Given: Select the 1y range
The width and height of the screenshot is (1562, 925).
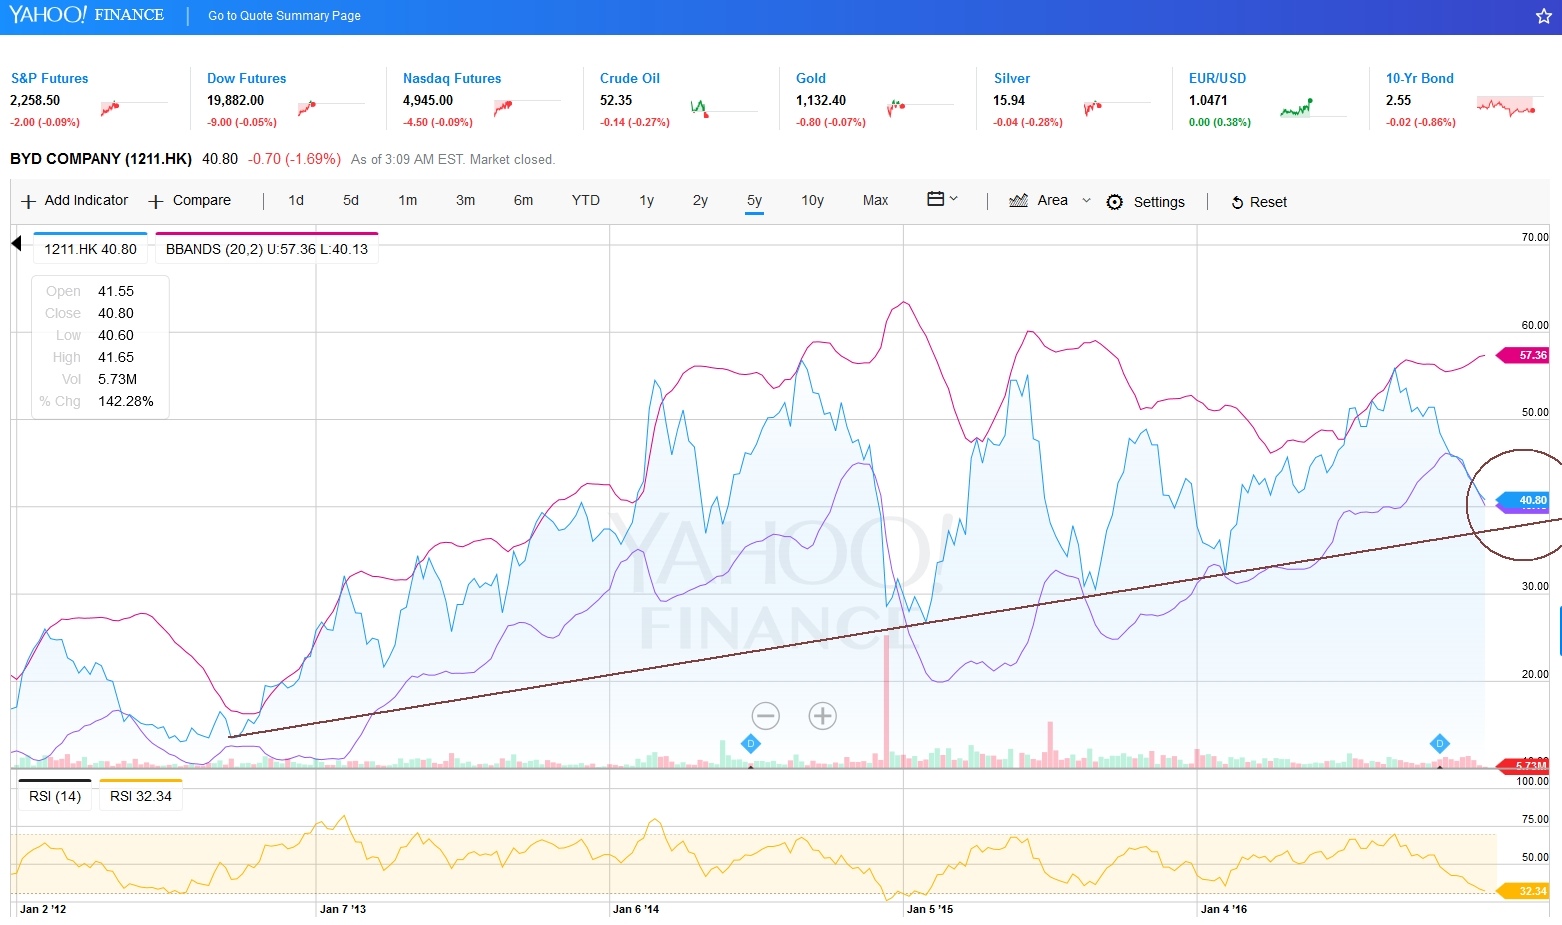Looking at the screenshot, I should (646, 200).
